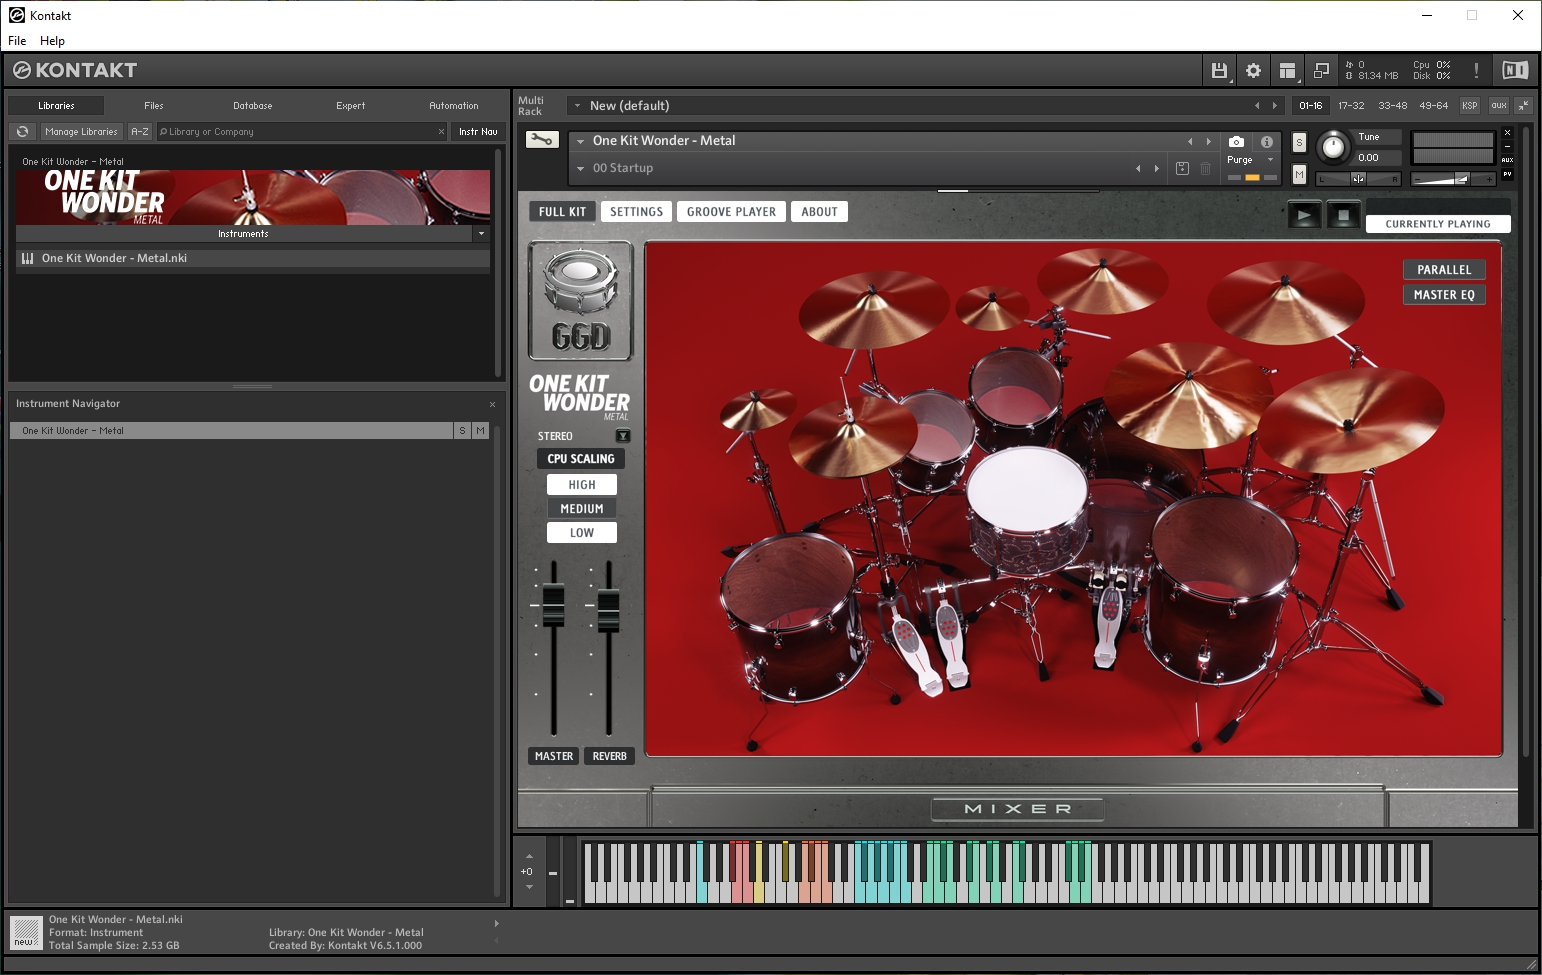
Task: Switch to the Files browser tab
Action: point(153,106)
